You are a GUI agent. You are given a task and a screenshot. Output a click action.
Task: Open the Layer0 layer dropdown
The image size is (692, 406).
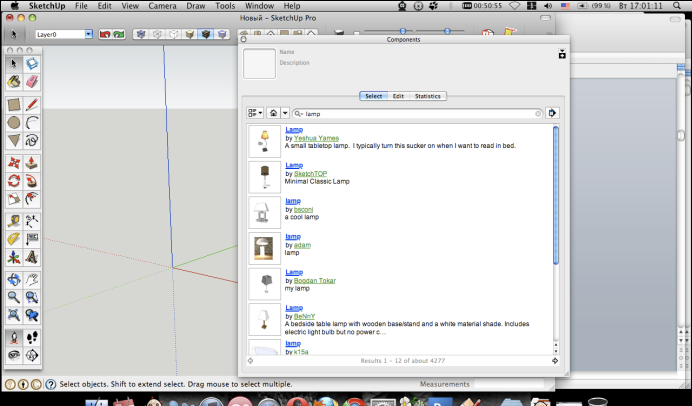(88, 34)
